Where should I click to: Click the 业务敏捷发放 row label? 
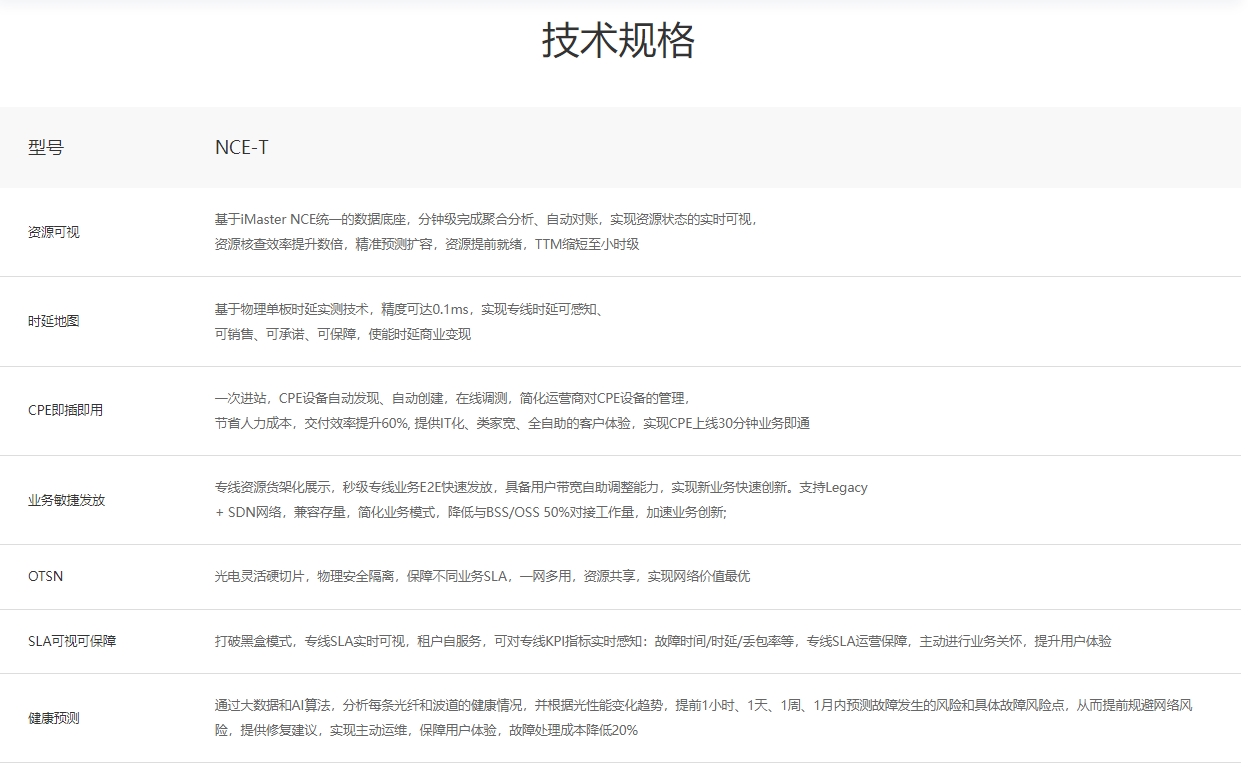click(x=66, y=500)
